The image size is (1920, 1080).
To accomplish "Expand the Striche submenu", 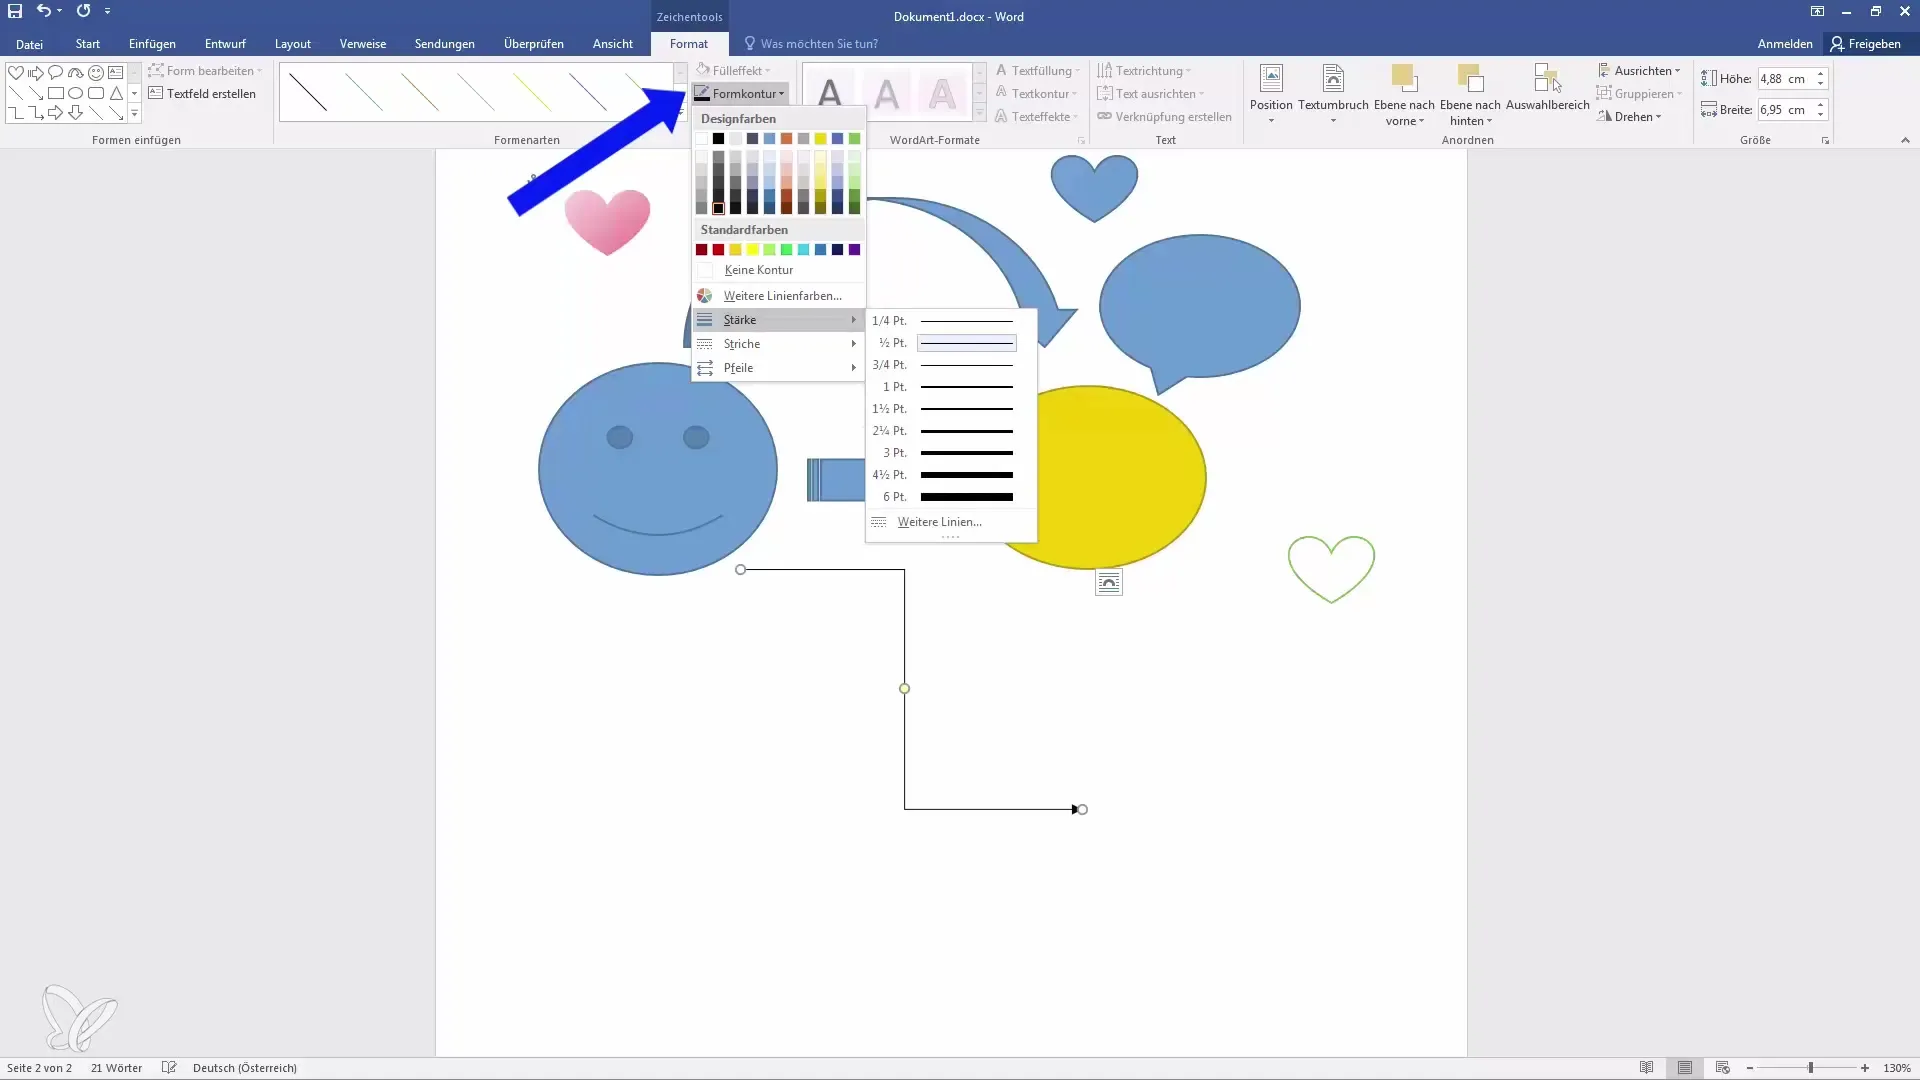I will point(778,344).
